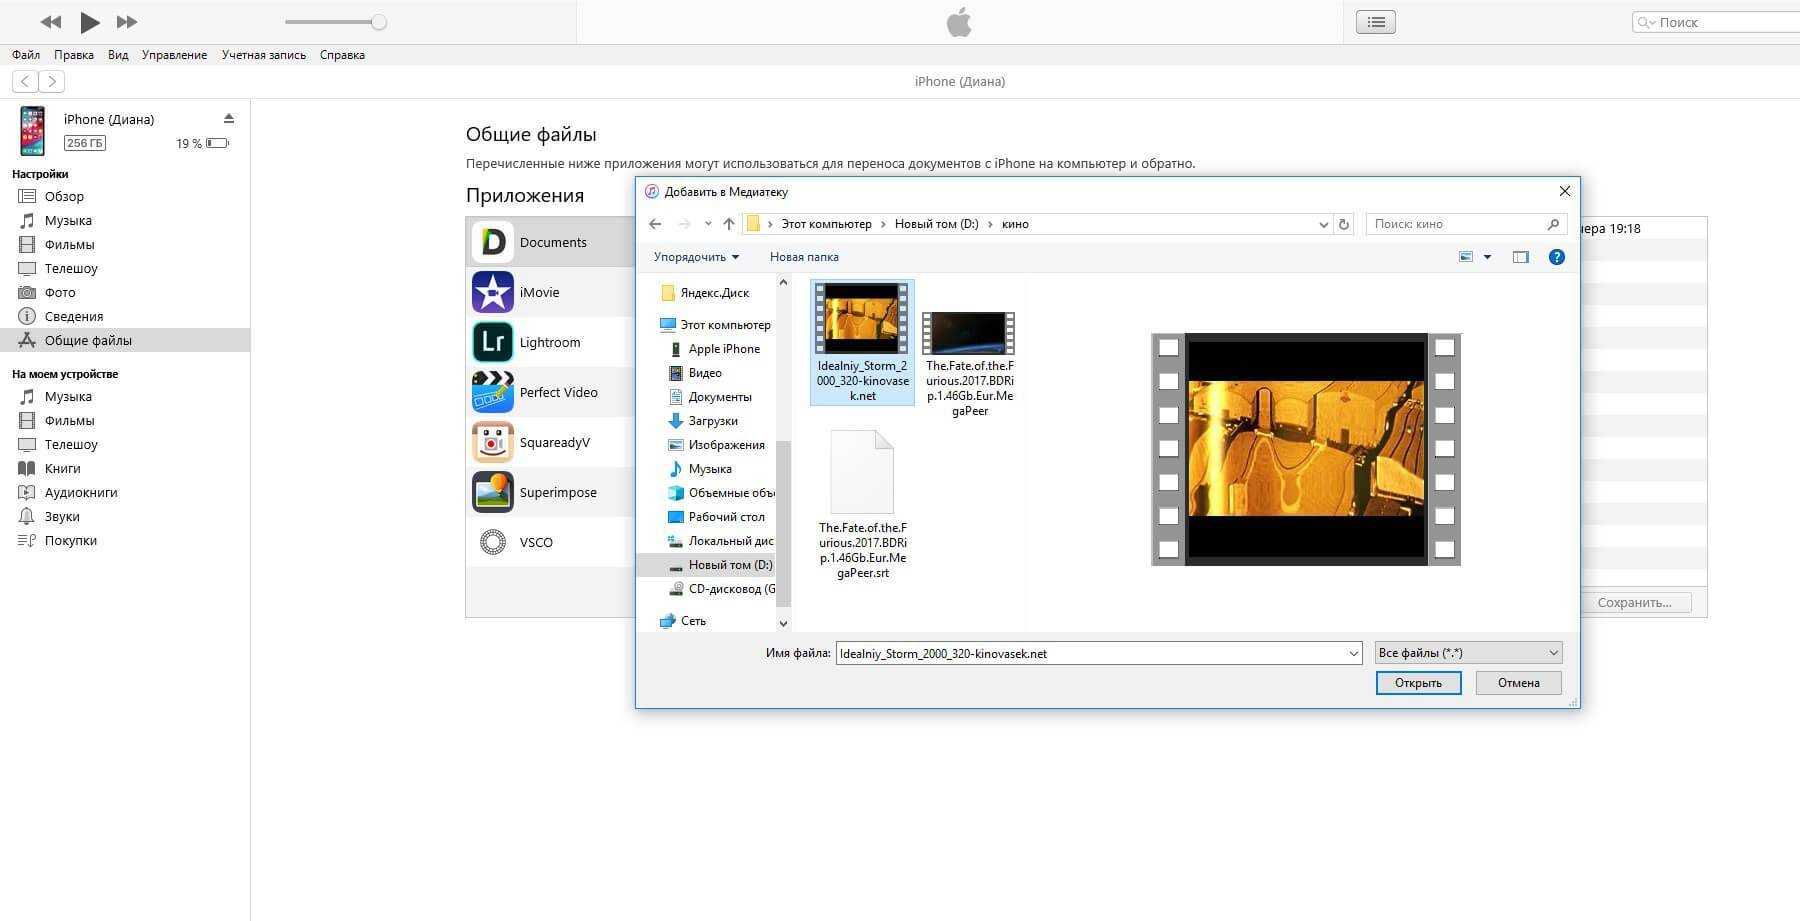Open the list view icon in top bar

click(1375, 22)
